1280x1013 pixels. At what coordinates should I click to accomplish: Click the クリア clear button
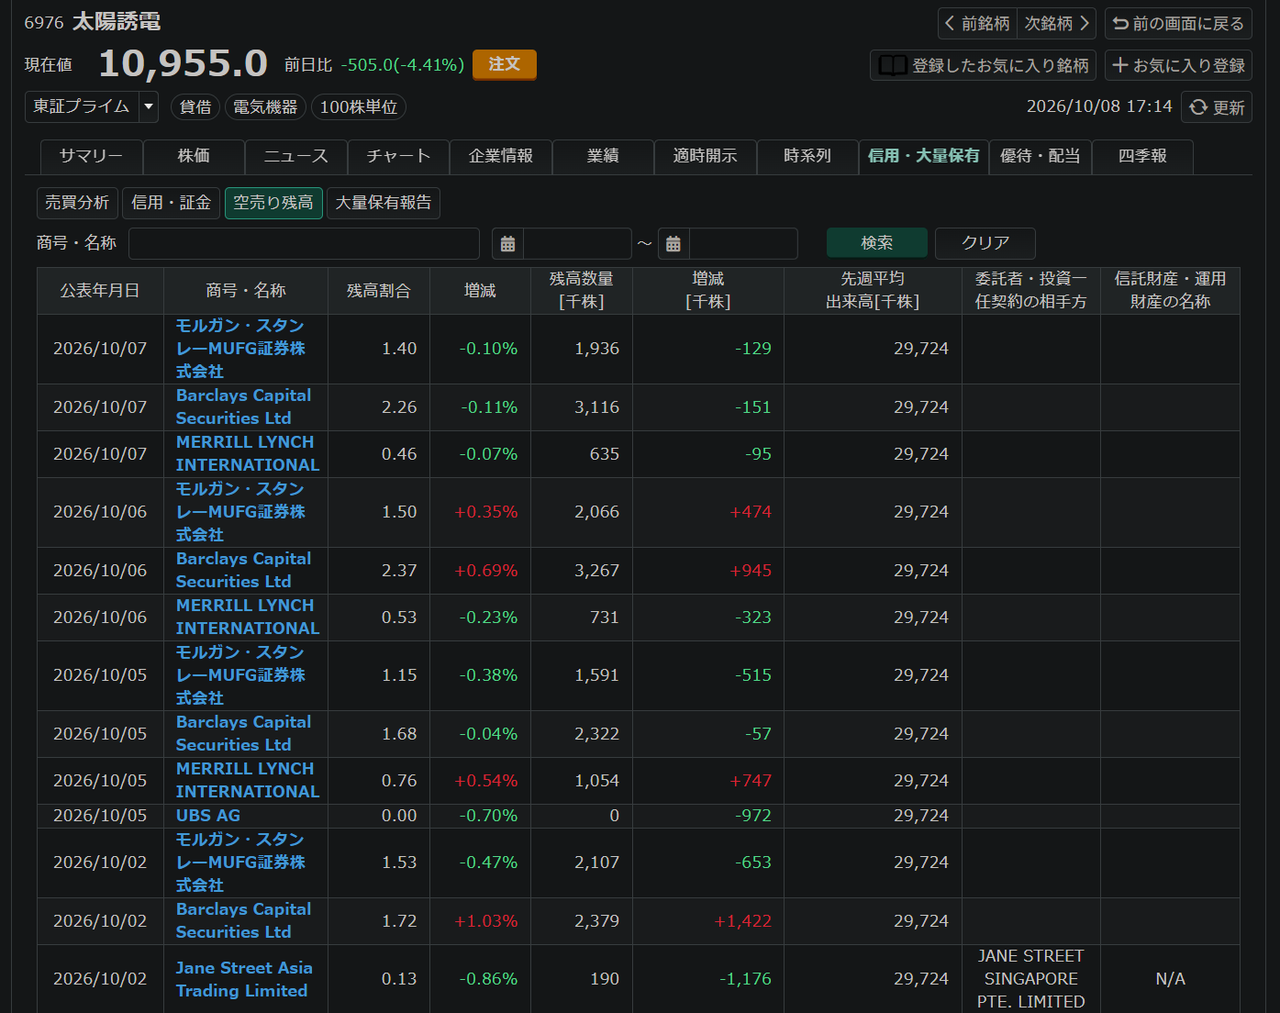985,243
